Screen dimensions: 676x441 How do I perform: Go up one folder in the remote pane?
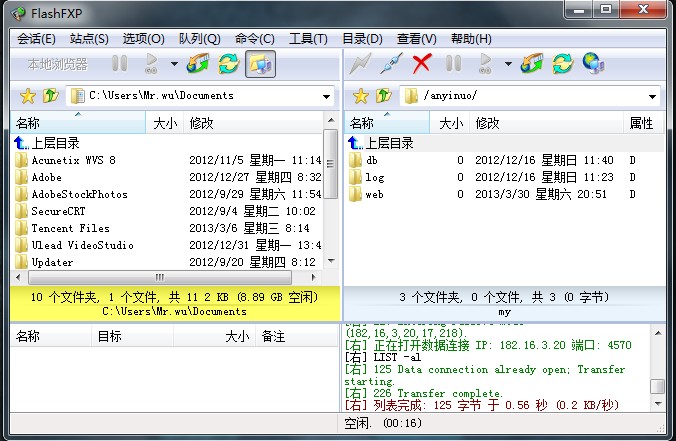[384, 96]
